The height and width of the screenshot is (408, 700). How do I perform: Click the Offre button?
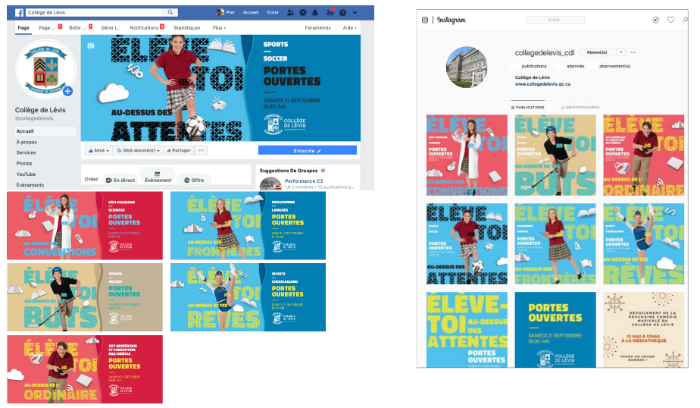194,180
